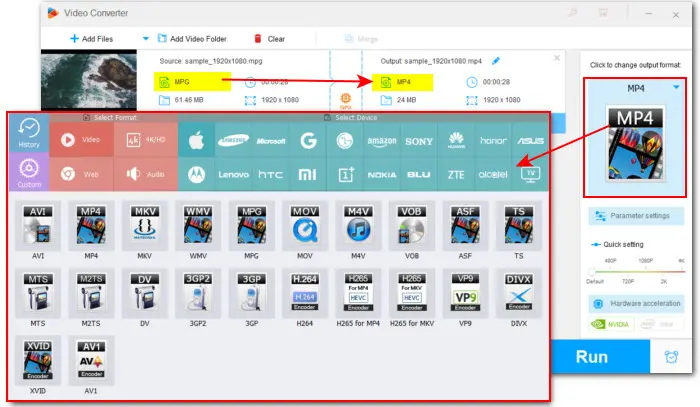Screen dimensions: 700x407
Task: Toggle NVIDIA GPU acceleration
Action: coord(610,325)
